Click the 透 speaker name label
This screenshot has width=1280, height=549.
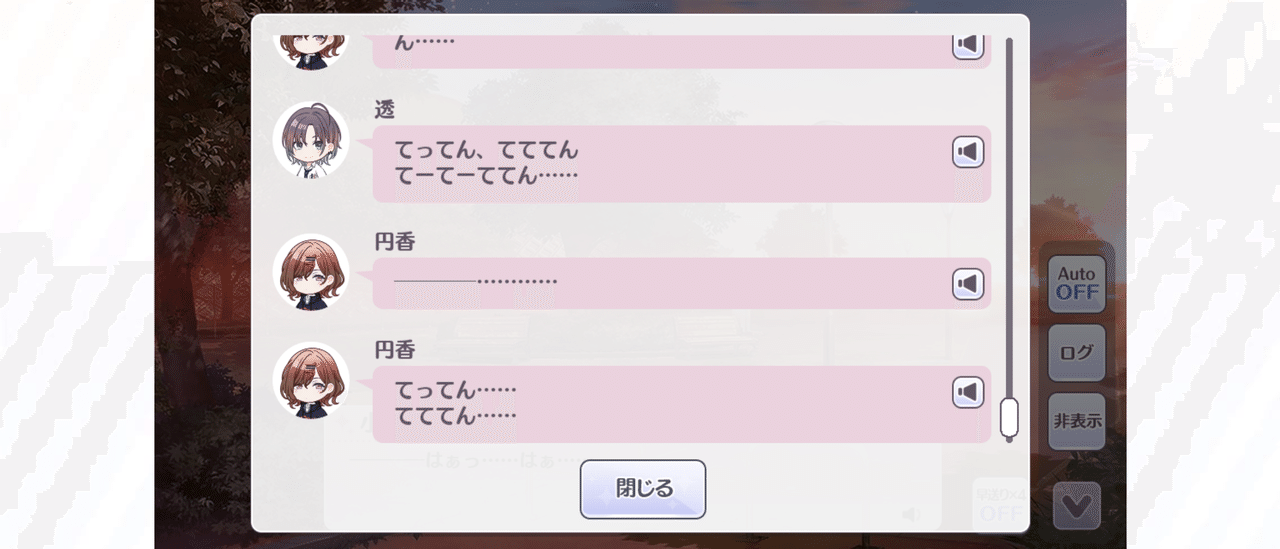(x=385, y=110)
